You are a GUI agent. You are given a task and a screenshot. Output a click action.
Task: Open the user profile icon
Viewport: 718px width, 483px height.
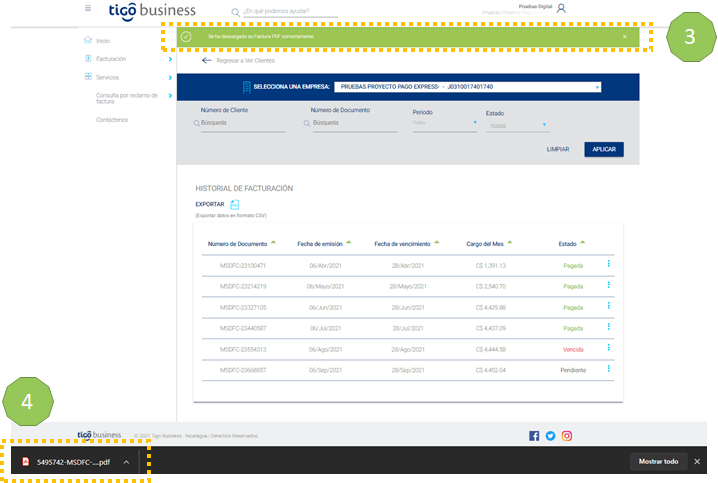coord(561,8)
